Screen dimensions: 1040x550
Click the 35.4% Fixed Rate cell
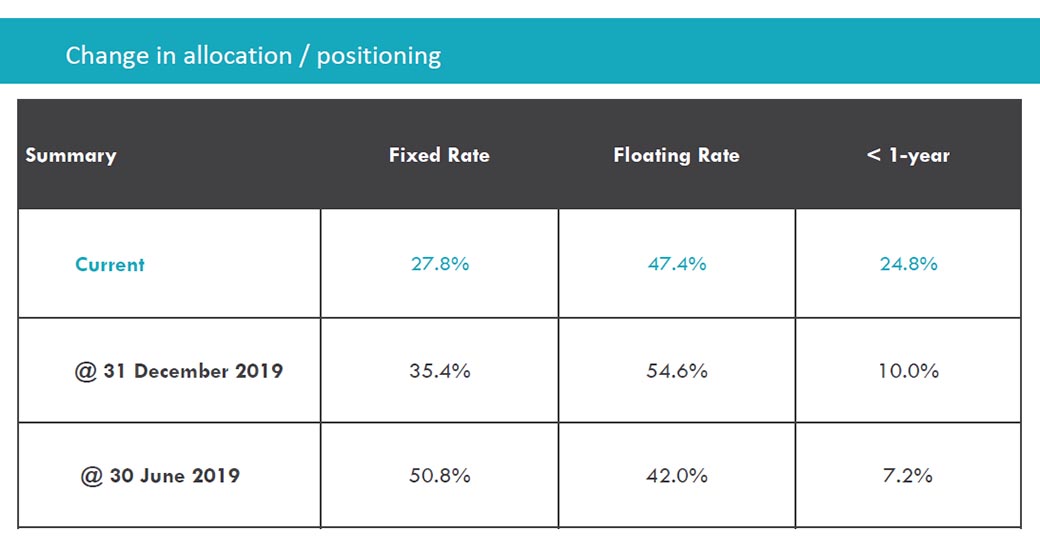pos(439,371)
